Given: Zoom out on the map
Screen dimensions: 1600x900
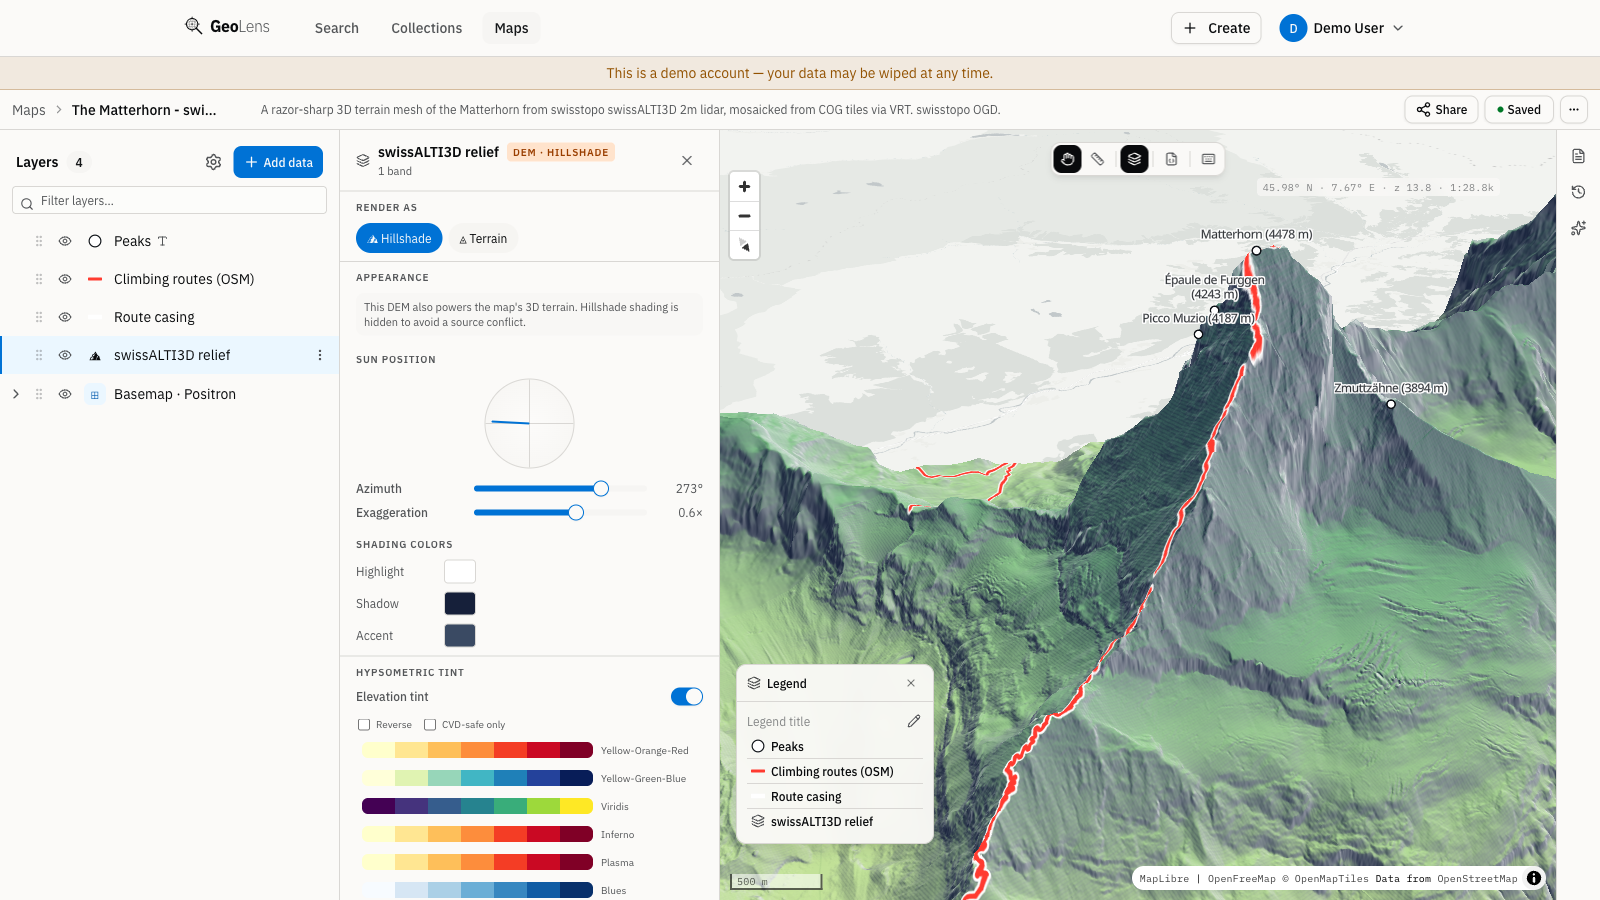Looking at the screenshot, I should click(x=744, y=216).
